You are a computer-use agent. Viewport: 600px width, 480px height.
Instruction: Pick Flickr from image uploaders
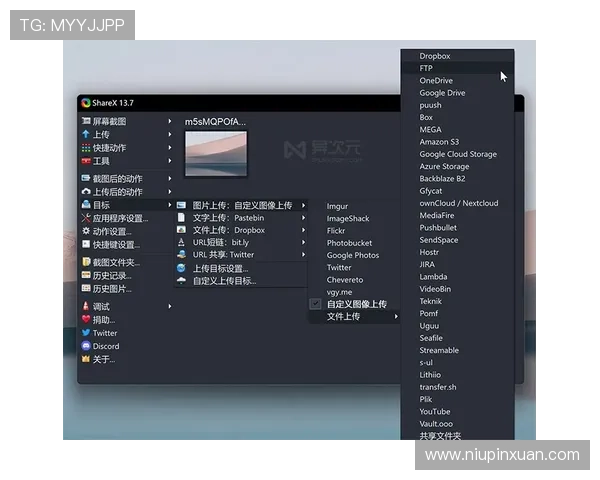point(354,231)
